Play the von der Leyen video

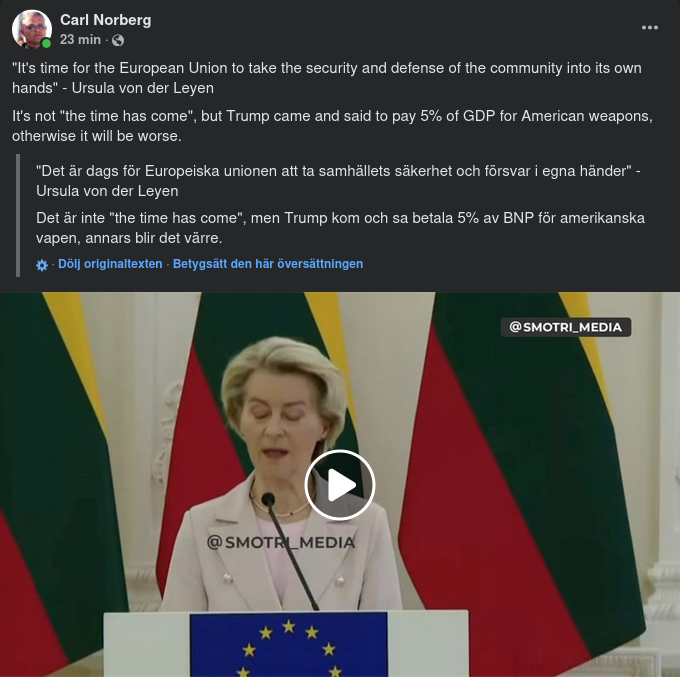[x=340, y=485]
